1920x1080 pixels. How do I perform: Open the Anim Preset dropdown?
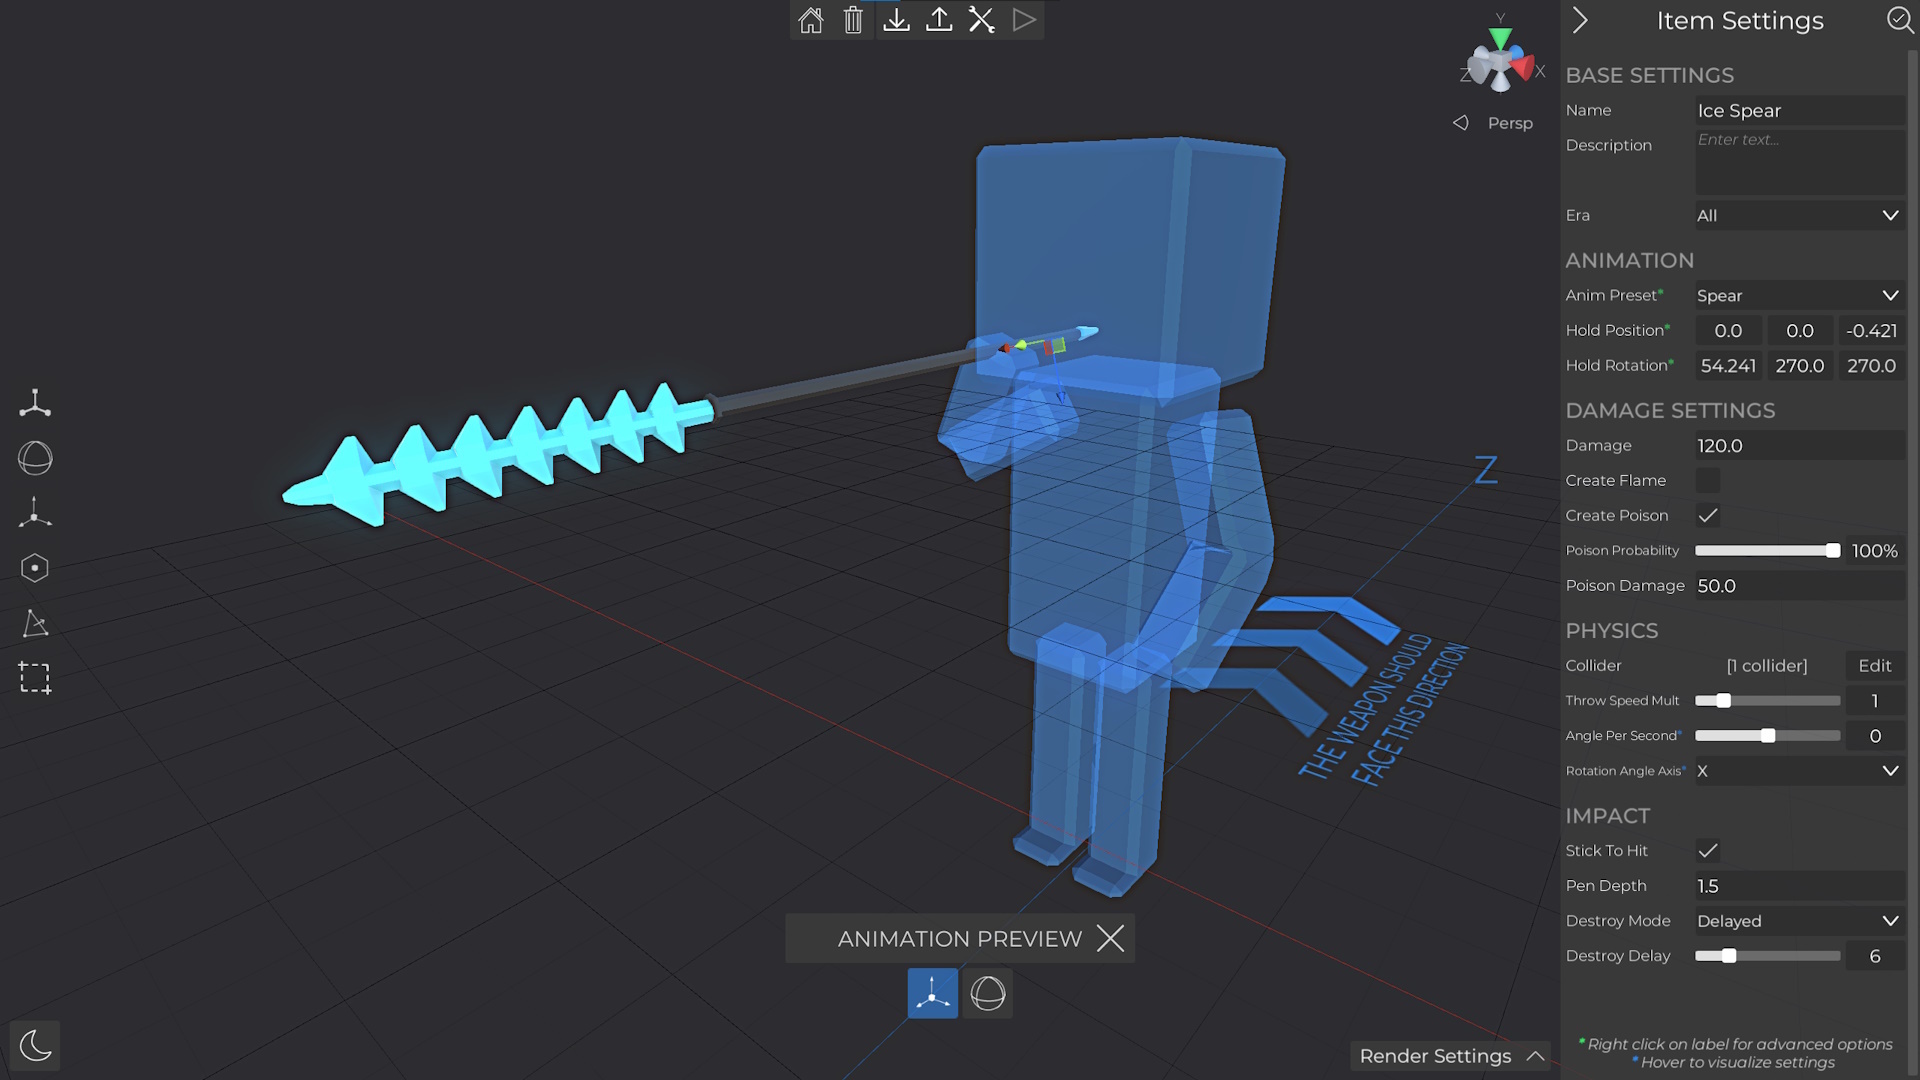coord(1798,296)
